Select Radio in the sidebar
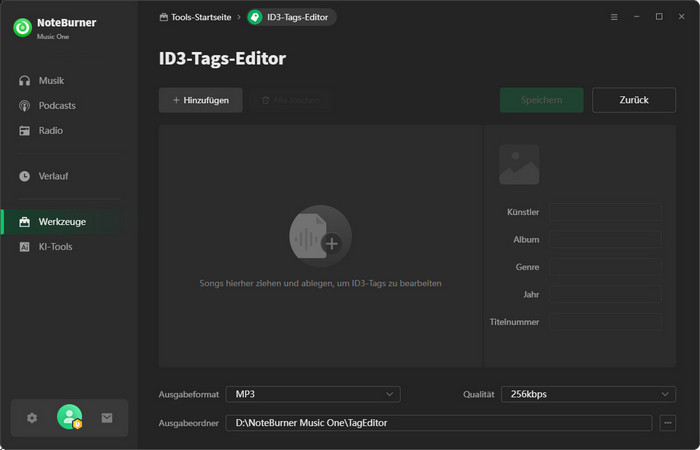Viewport: 700px width, 450px height. click(x=51, y=130)
